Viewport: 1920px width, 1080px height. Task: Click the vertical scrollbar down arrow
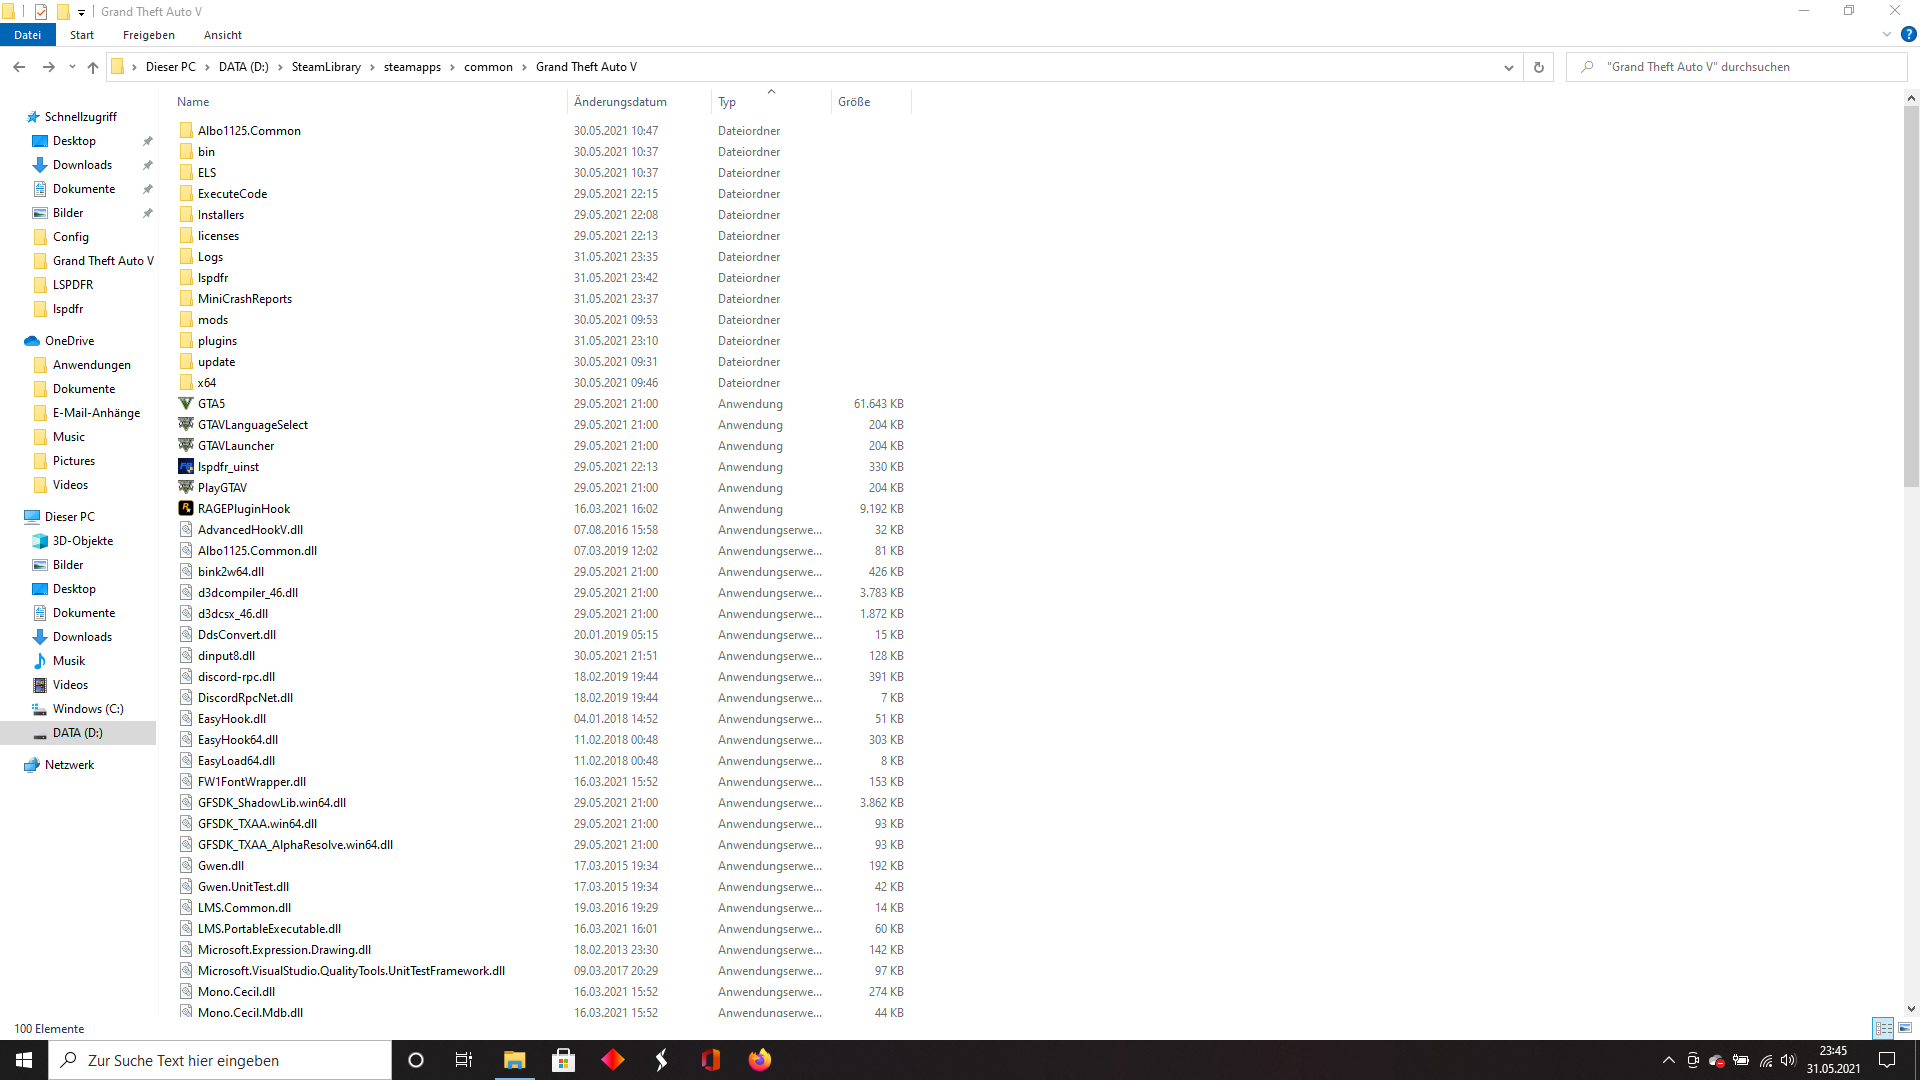click(x=1911, y=1009)
